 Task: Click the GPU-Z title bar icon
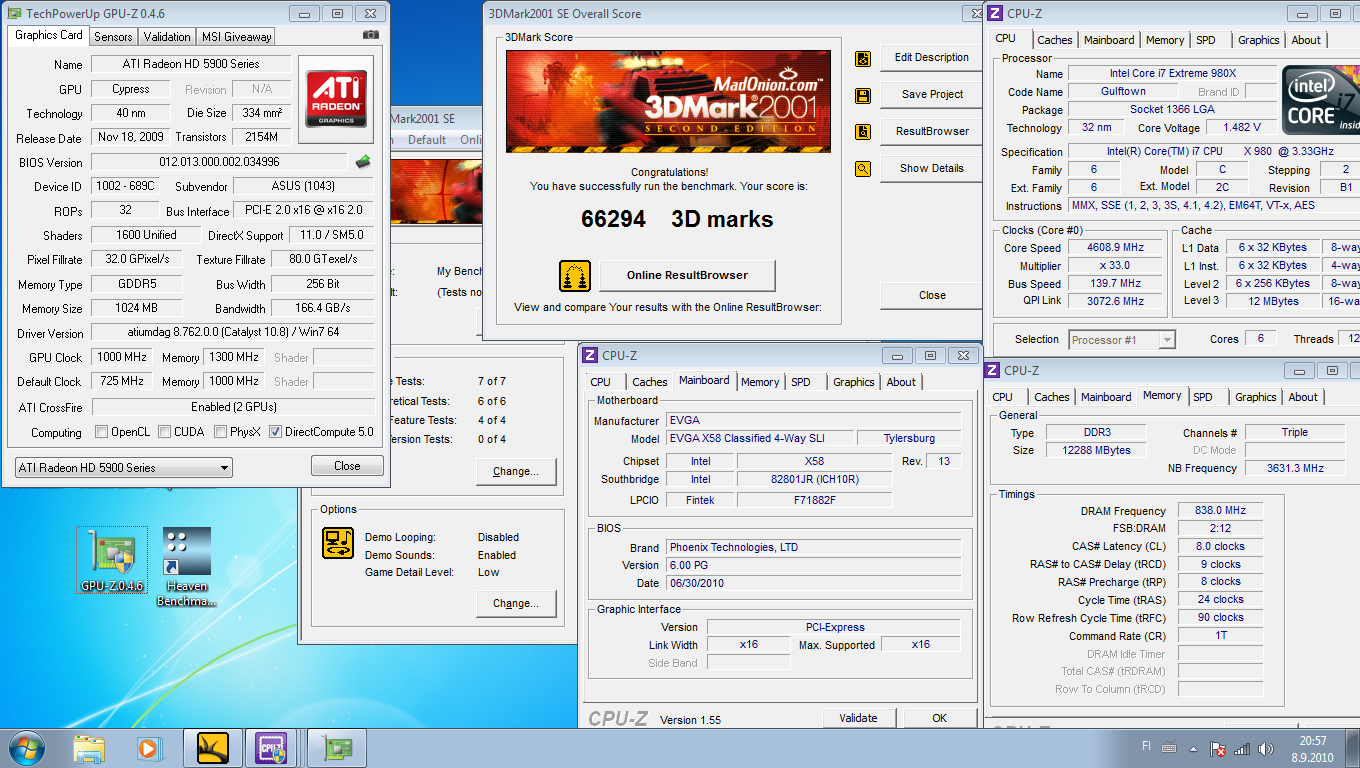16,13
